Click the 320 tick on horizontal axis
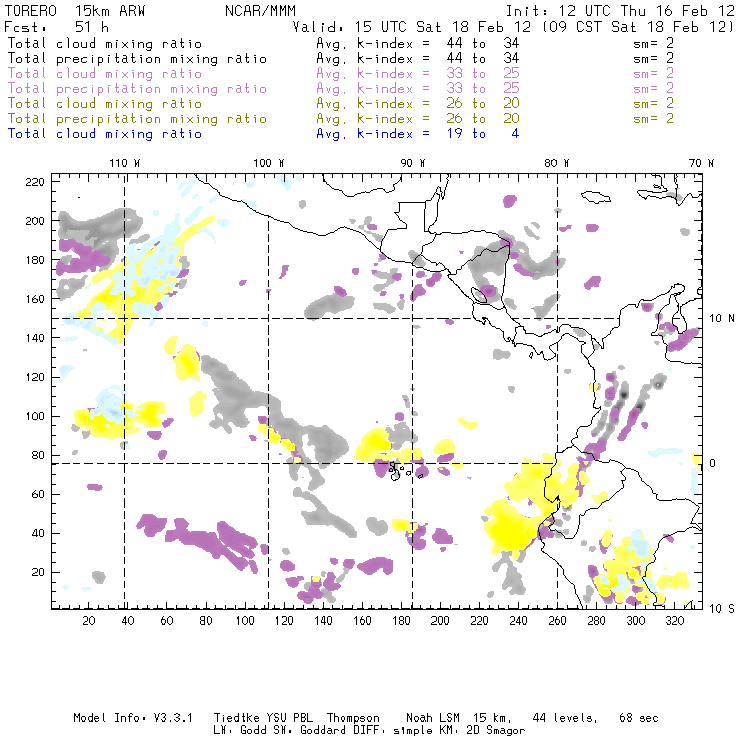Viewport: 740px width, 740px height. 673,621
